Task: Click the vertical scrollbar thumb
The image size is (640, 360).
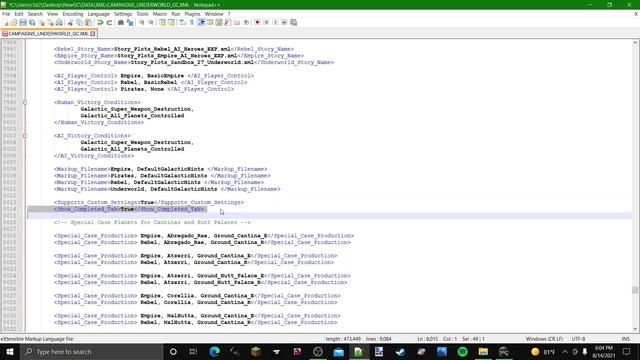Action: tap(635, 290)
